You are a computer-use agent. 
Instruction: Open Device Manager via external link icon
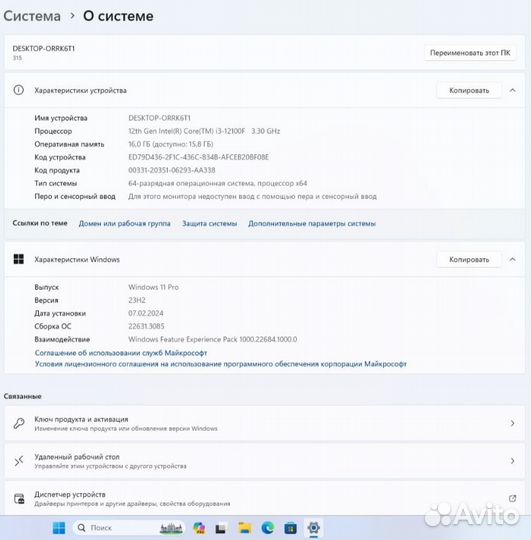pyautogui.click(x=512, y=498)
